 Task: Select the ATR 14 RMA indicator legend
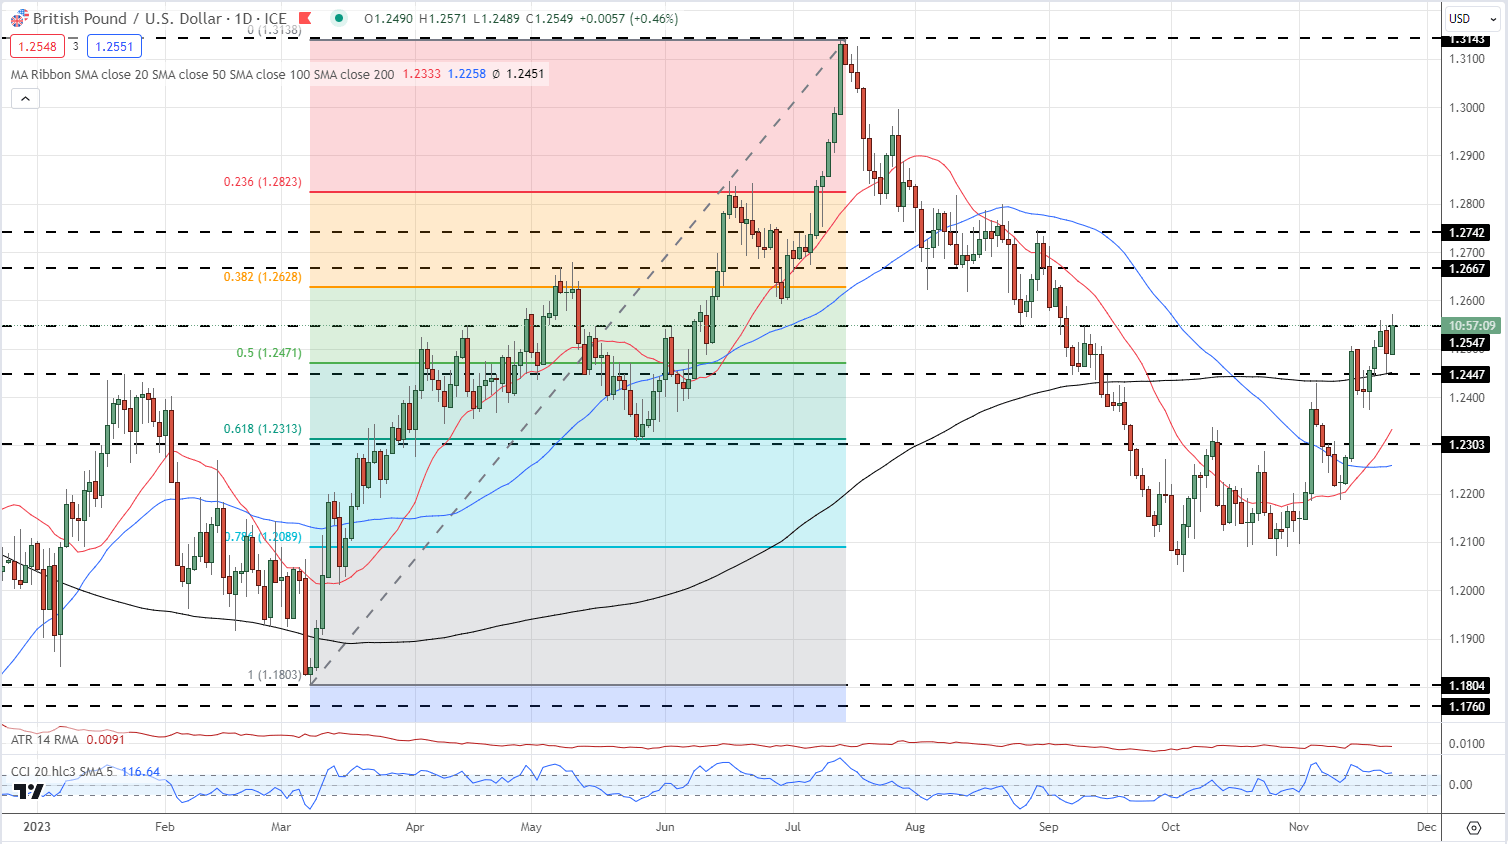[x=45, y=740]
